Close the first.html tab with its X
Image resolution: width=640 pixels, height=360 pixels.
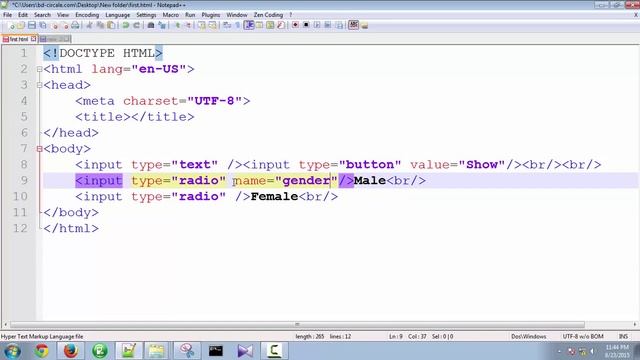pos(33,39)
